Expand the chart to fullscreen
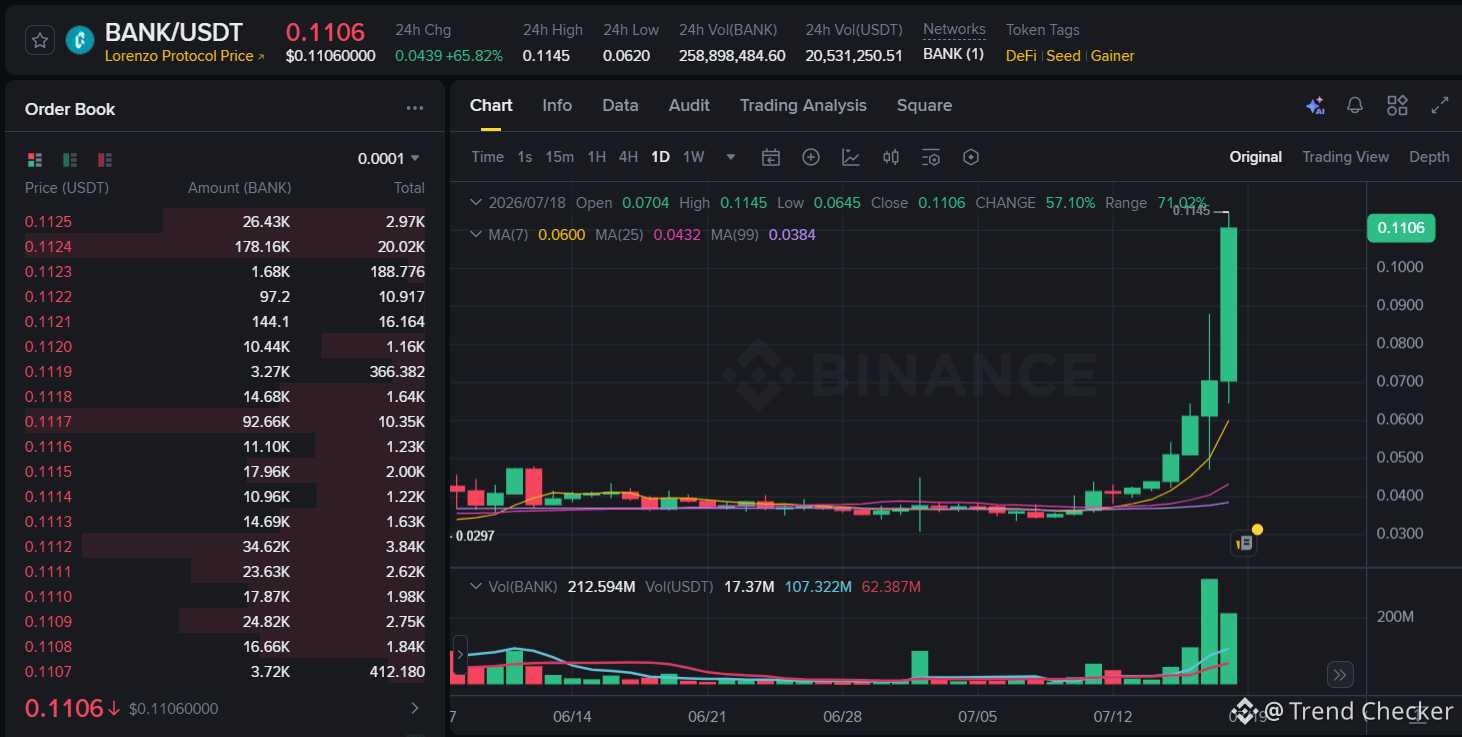1462x737 pixels. [x=1440, y=106]
